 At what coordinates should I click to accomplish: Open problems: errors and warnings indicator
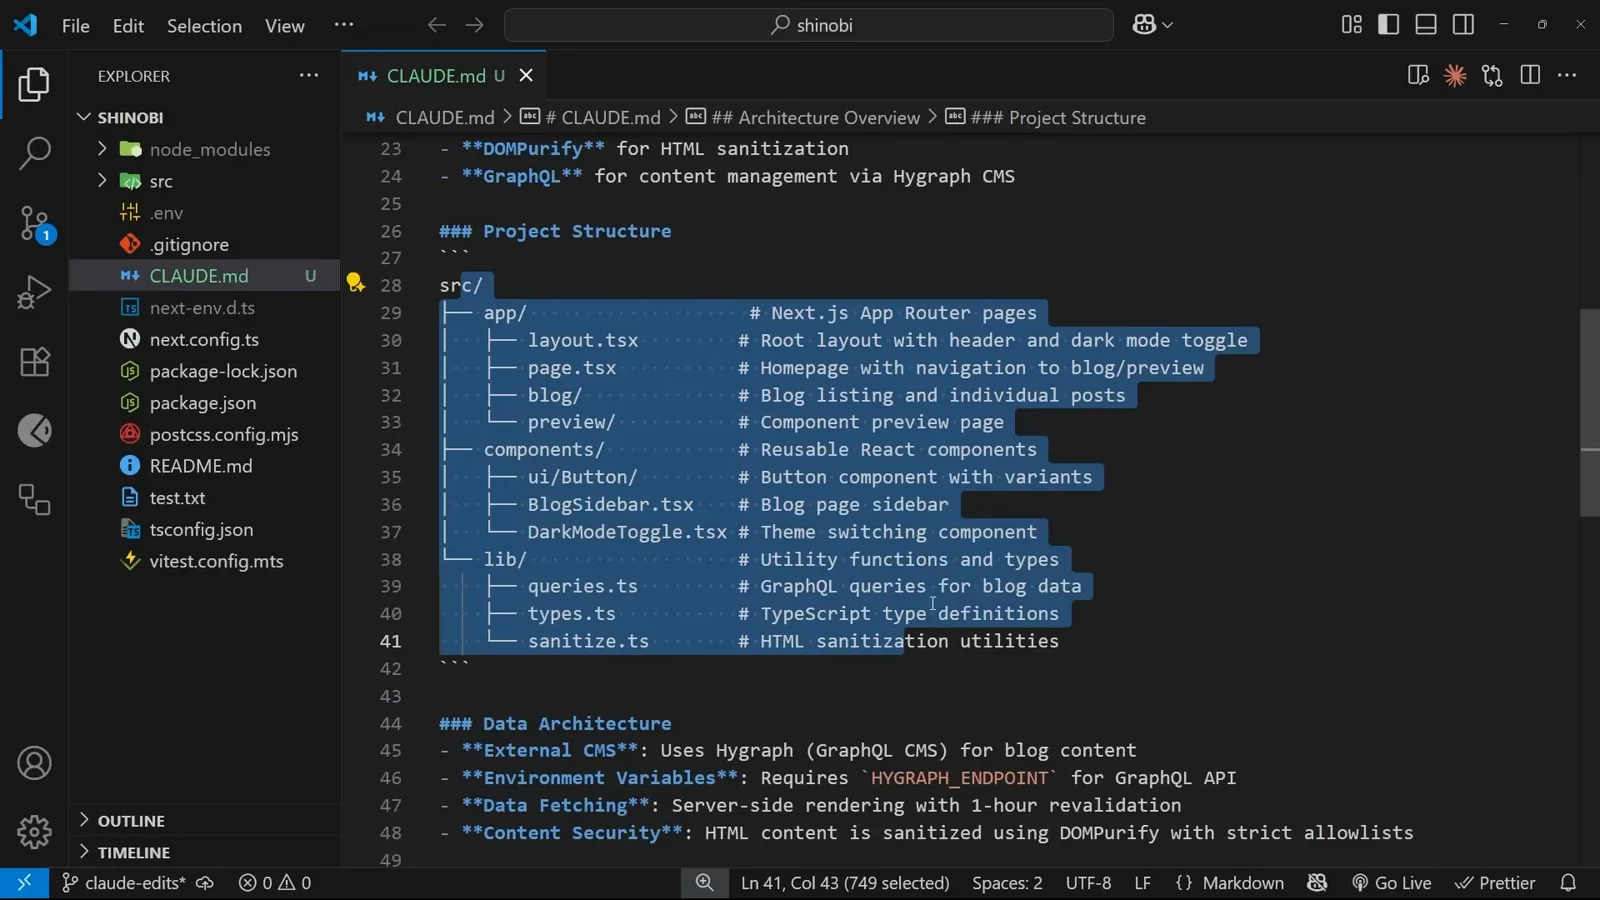275,883
